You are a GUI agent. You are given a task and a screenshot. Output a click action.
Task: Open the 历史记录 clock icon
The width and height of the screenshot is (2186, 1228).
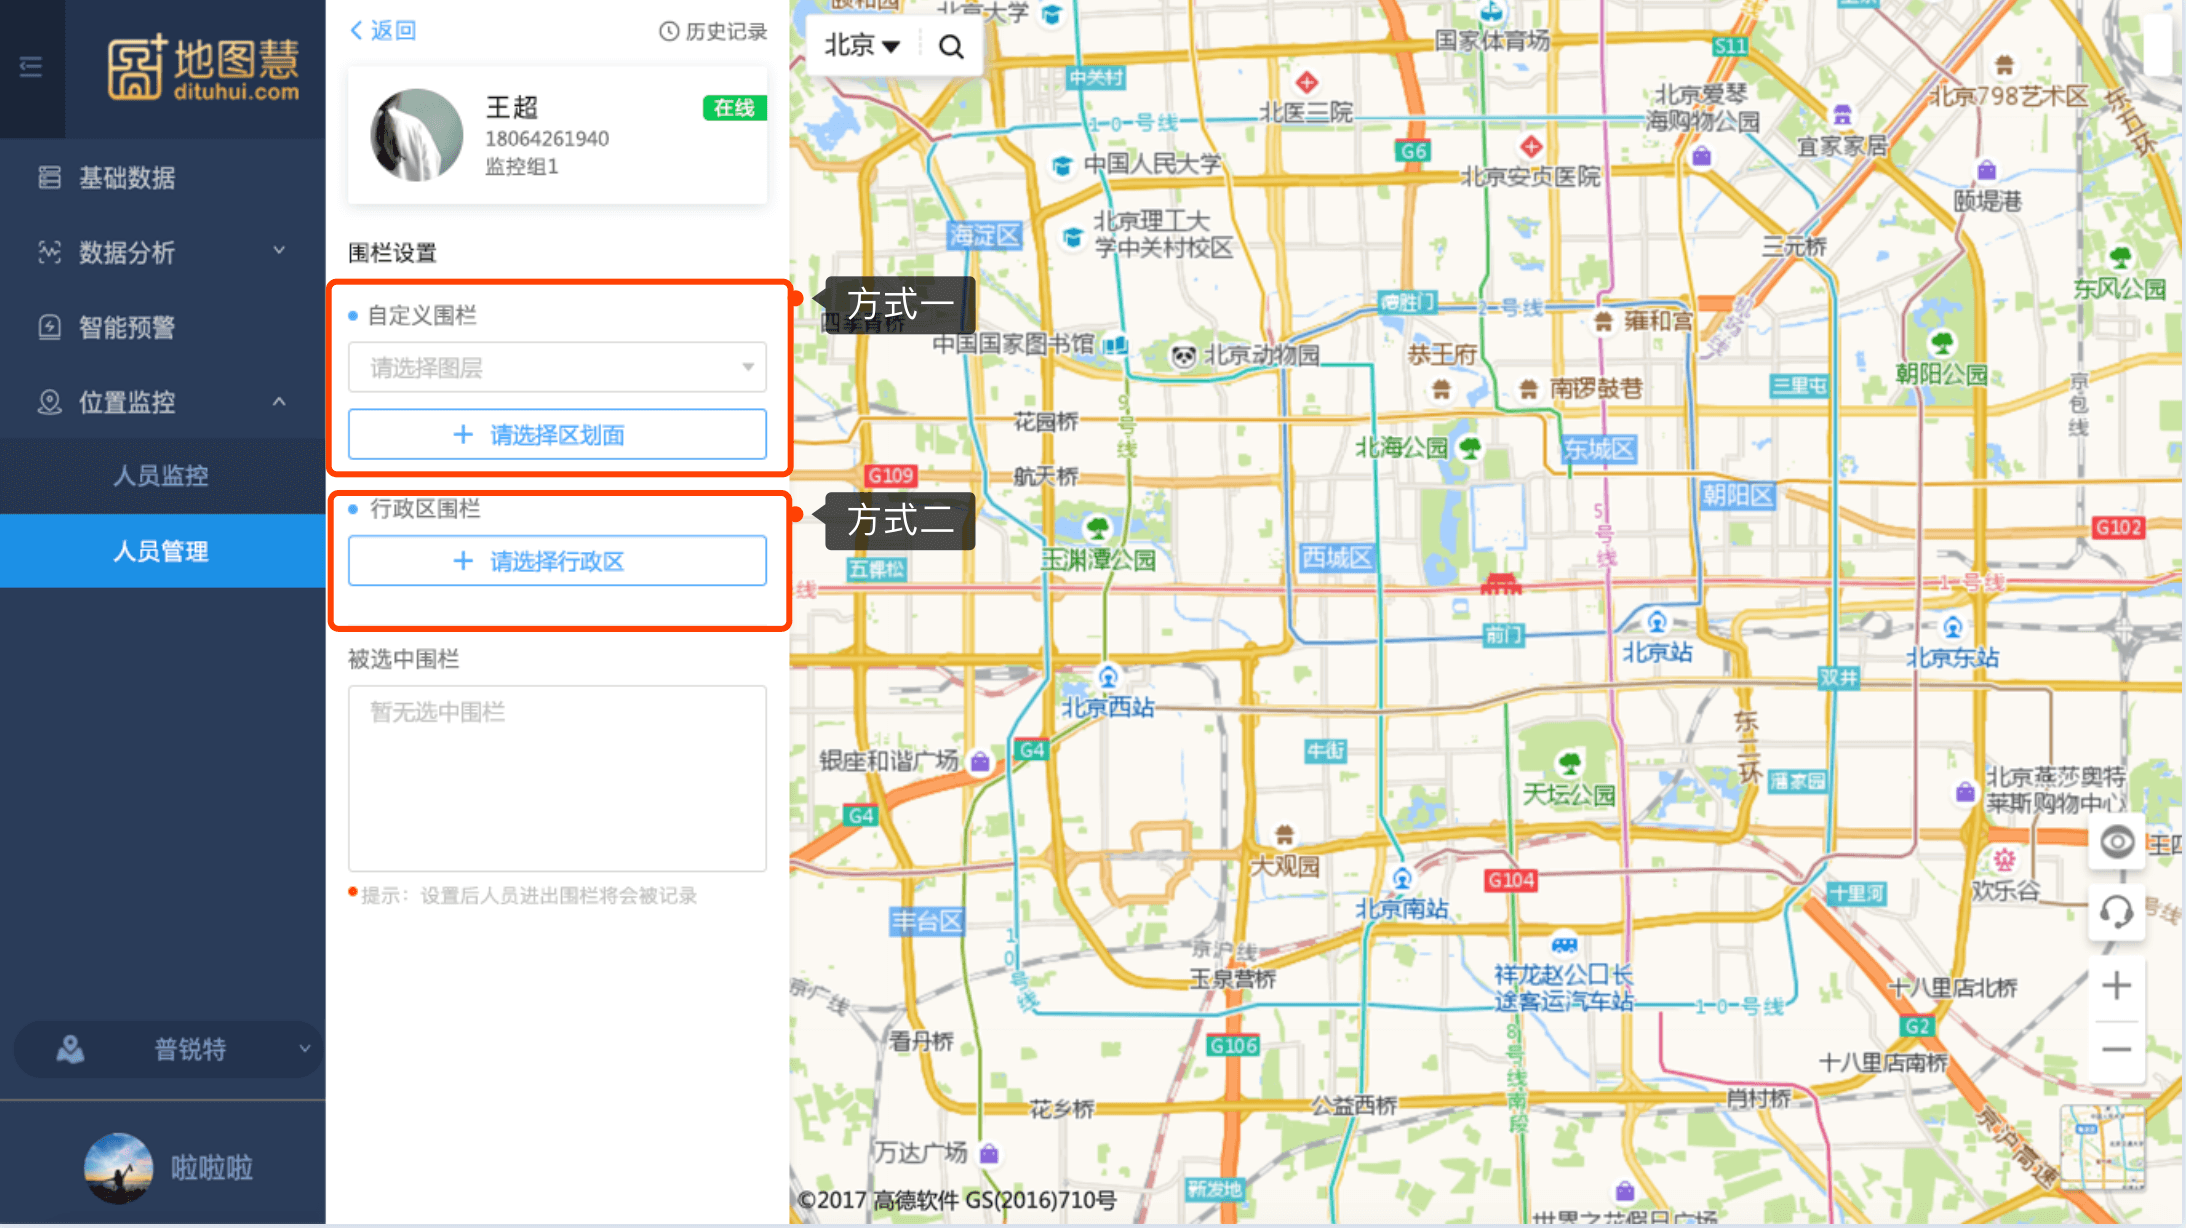669,31
